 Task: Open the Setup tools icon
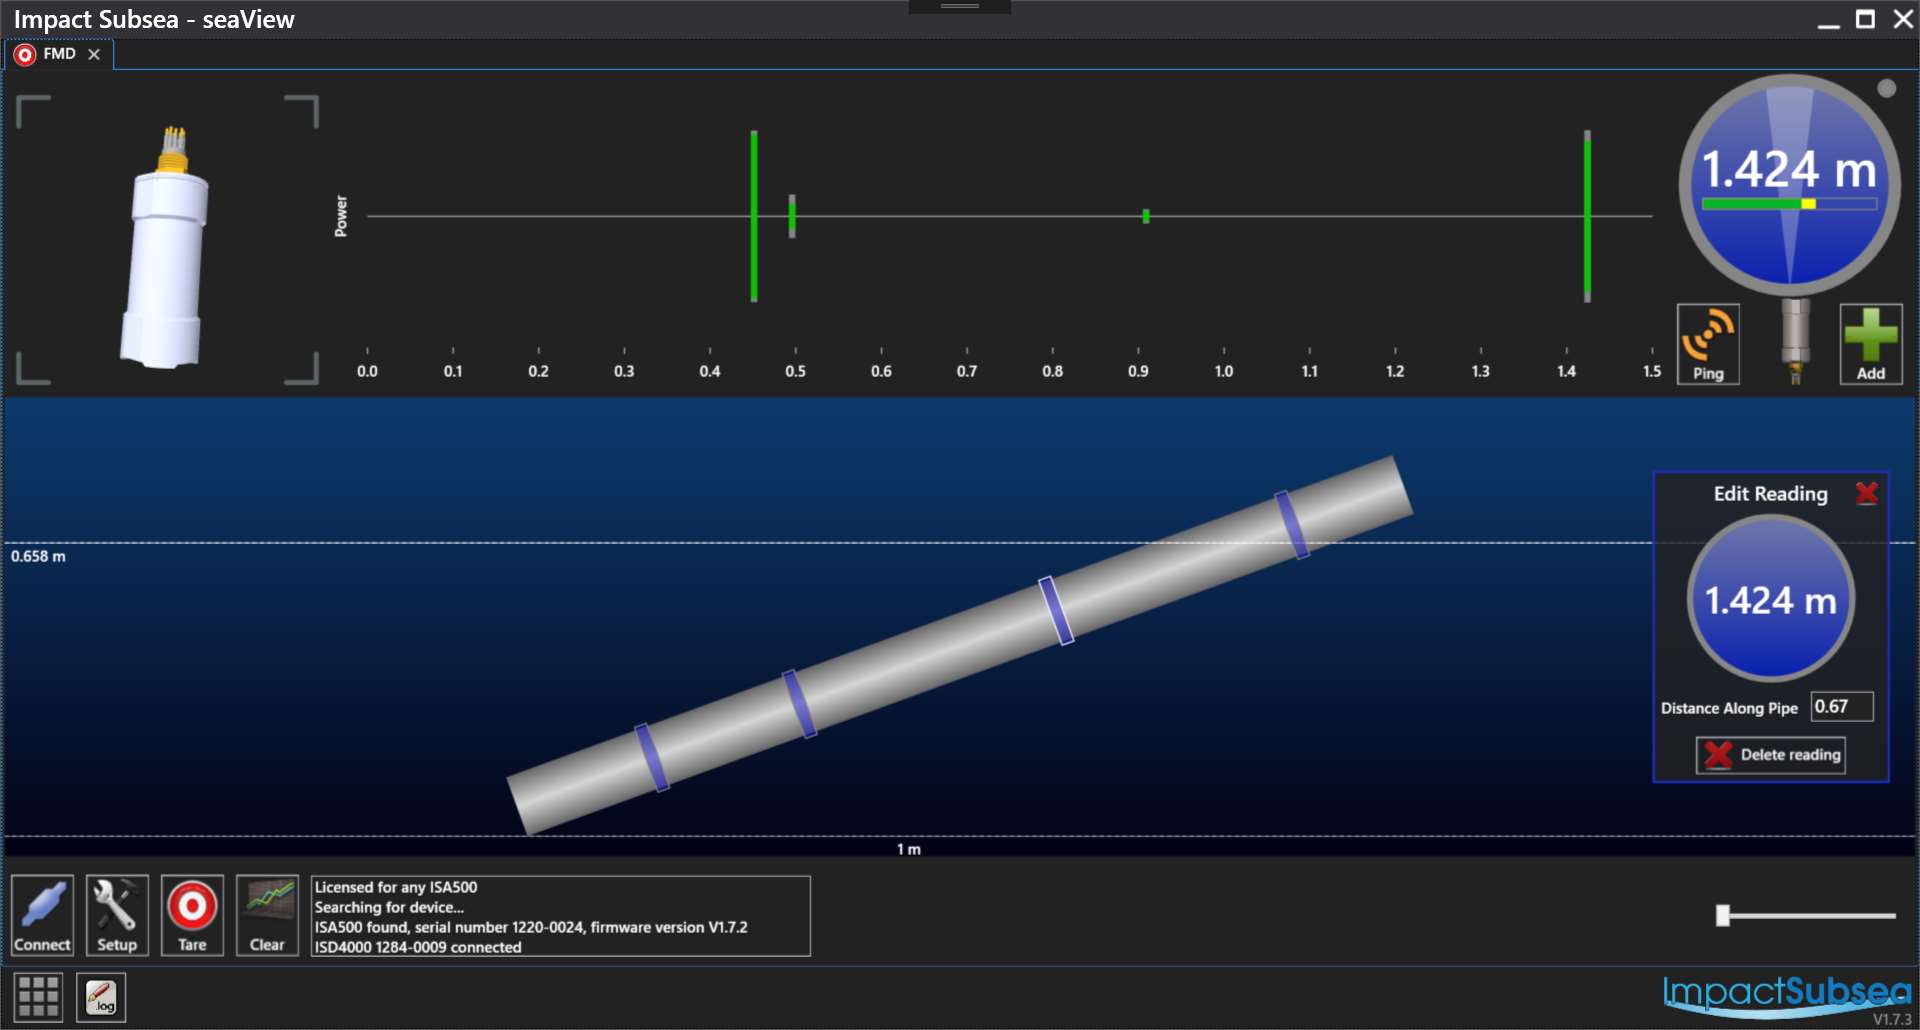[117, 915]
